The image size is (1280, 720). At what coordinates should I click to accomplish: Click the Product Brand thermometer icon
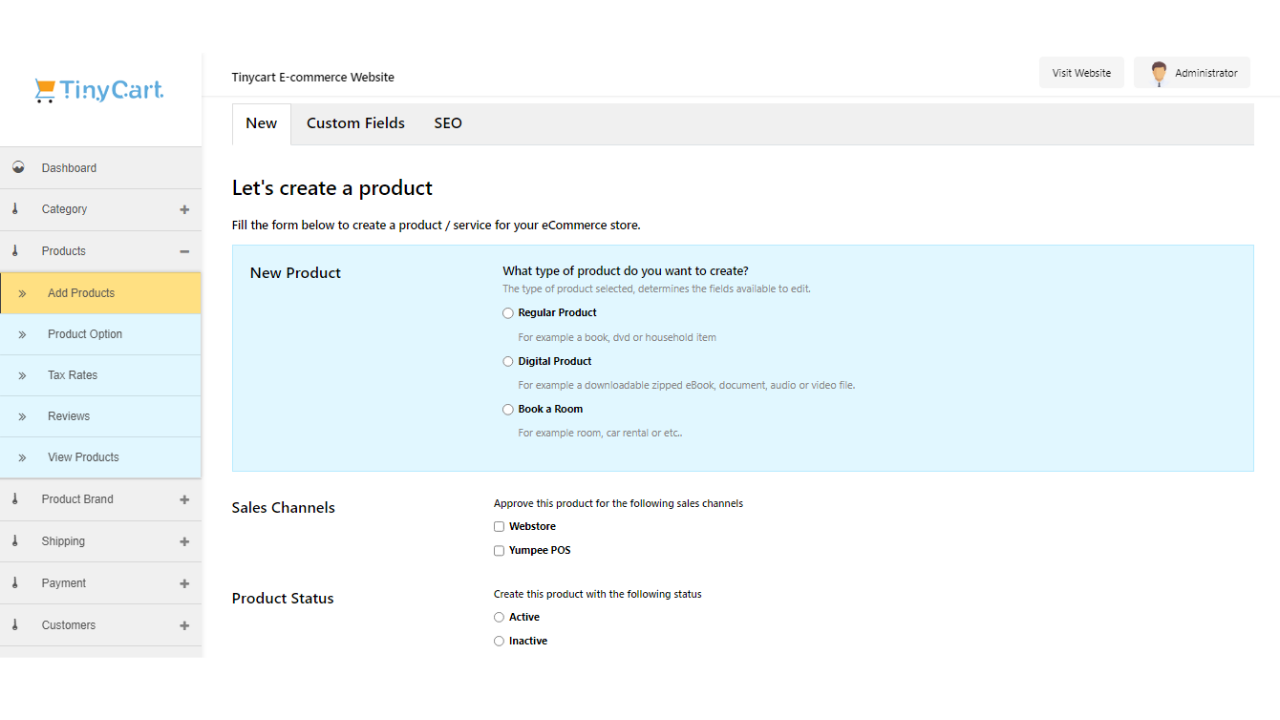tap(15, 499)
